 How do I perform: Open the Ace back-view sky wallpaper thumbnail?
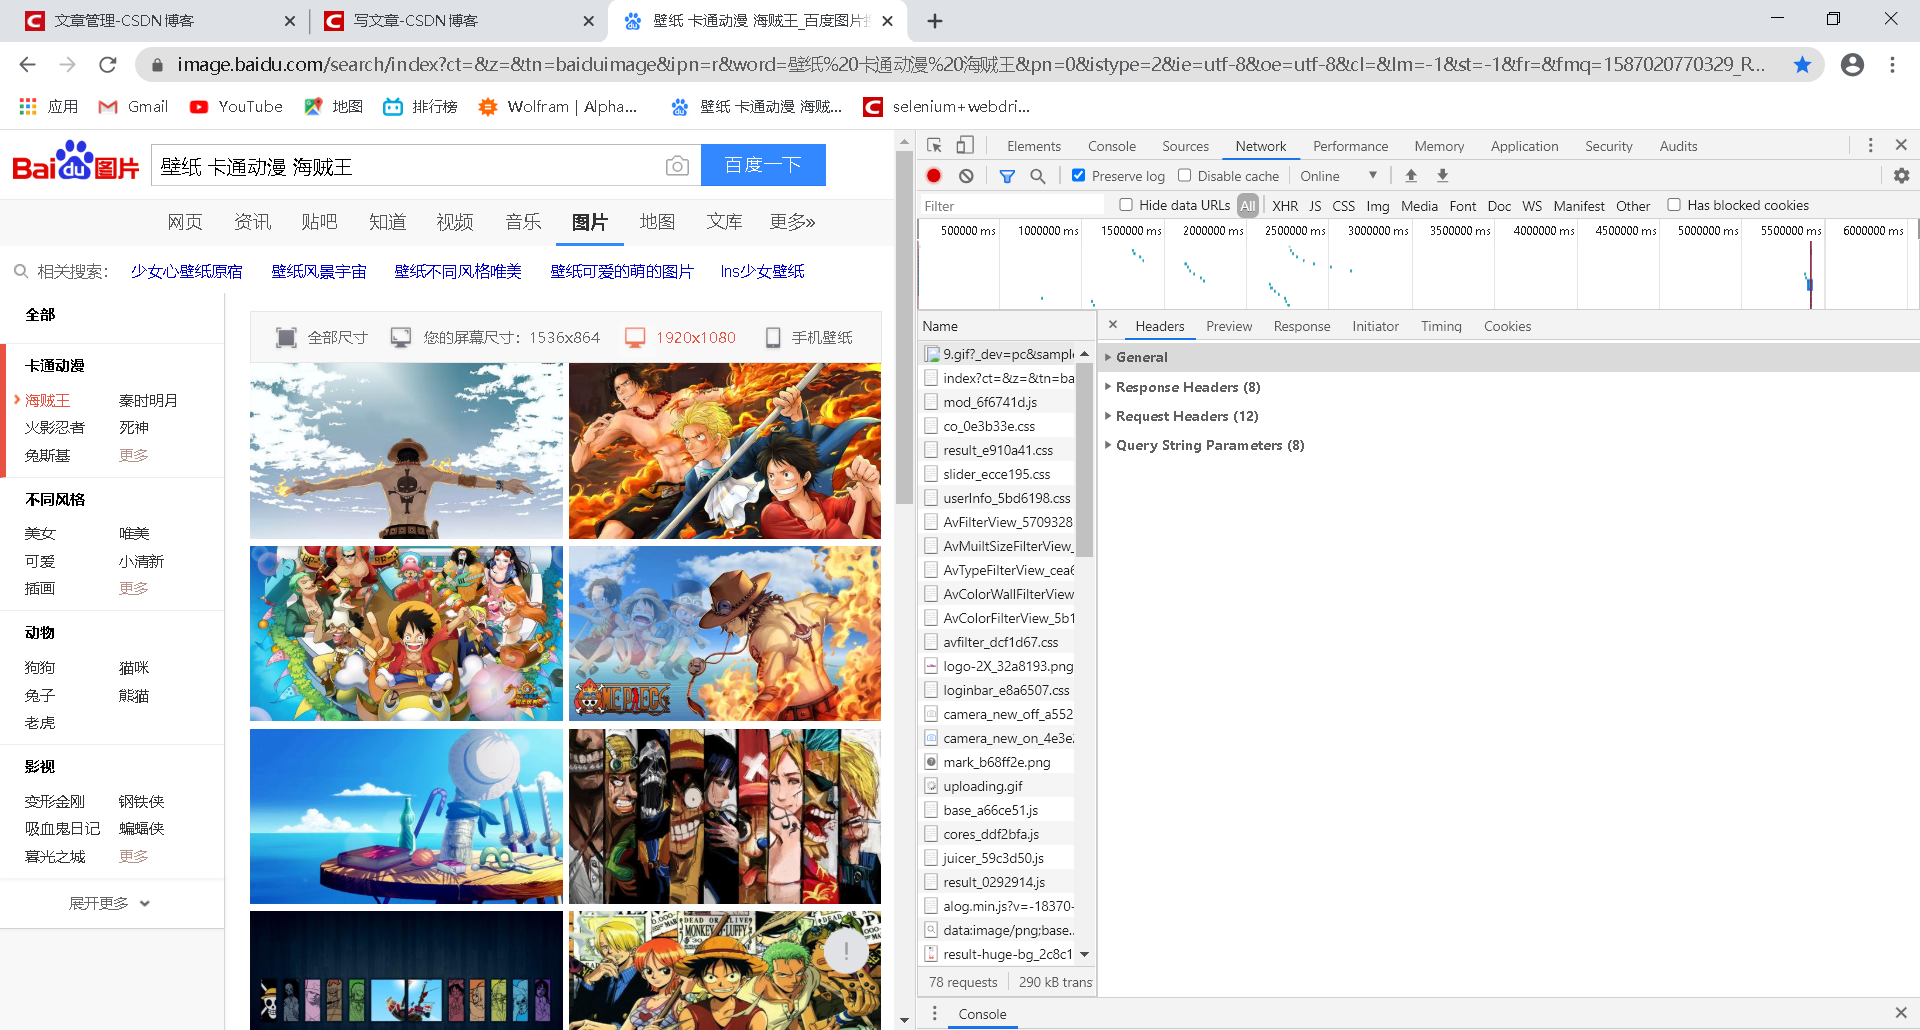(x=406, y=451)
